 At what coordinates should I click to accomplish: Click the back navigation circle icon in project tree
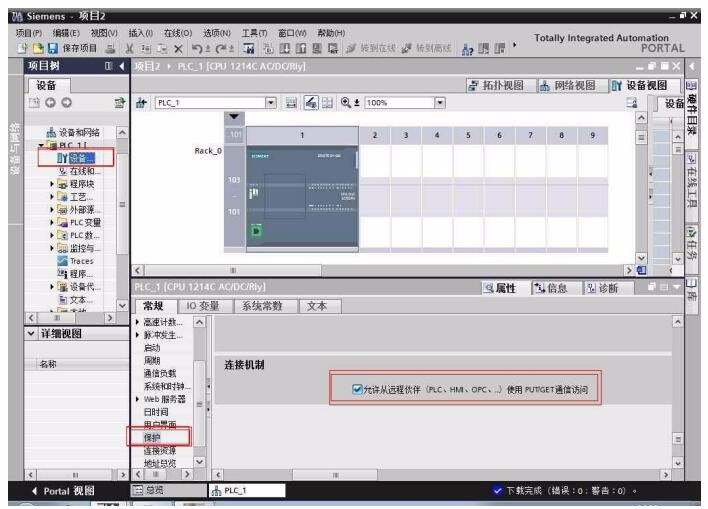pos(50,103)
